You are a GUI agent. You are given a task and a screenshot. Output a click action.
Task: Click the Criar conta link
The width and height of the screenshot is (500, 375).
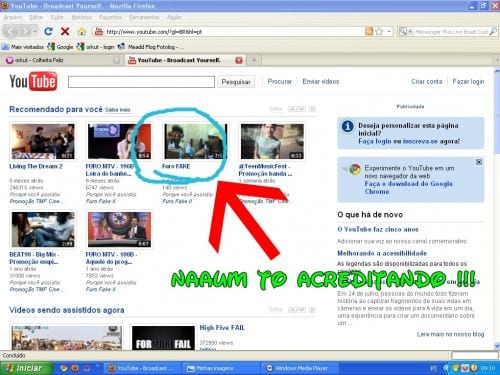tap(426, 81)
